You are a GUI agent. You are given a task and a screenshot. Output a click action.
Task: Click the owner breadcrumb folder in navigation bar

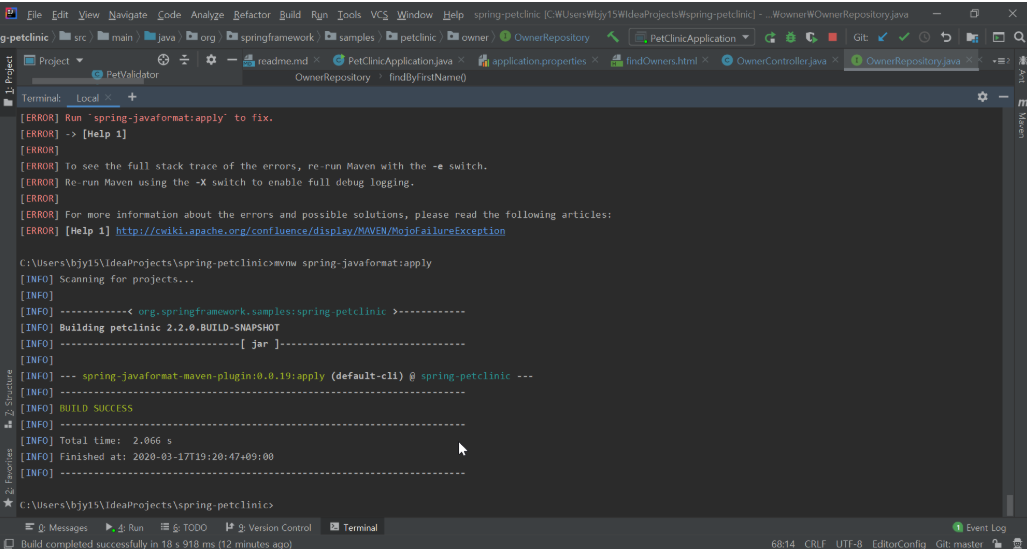468,37
